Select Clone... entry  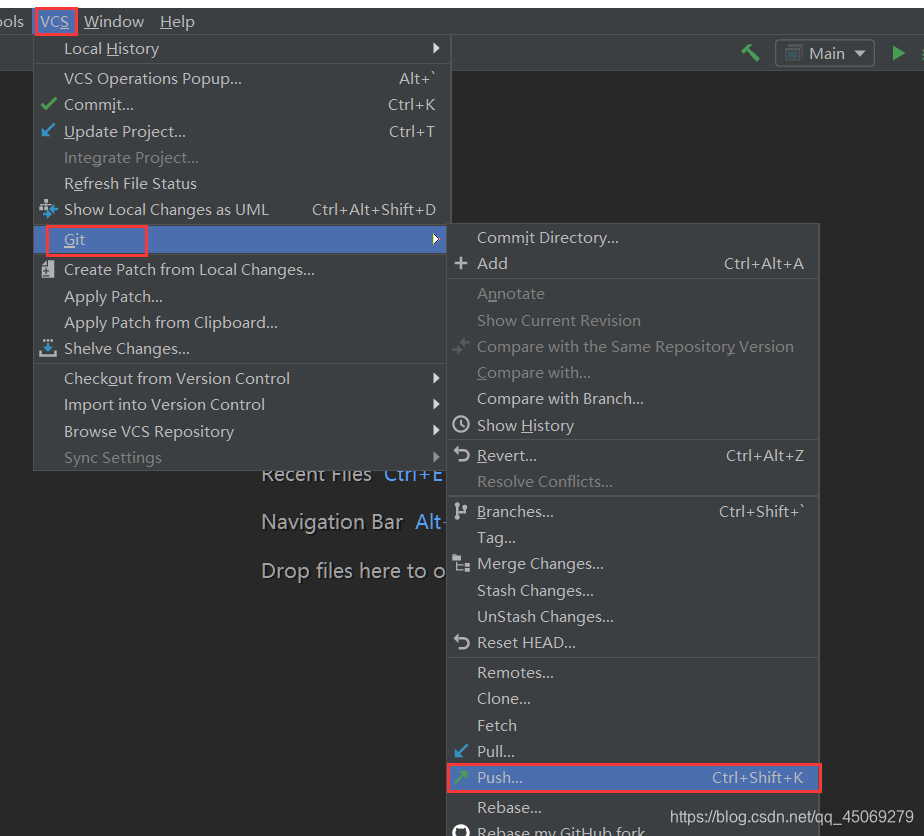coord(633,699)
